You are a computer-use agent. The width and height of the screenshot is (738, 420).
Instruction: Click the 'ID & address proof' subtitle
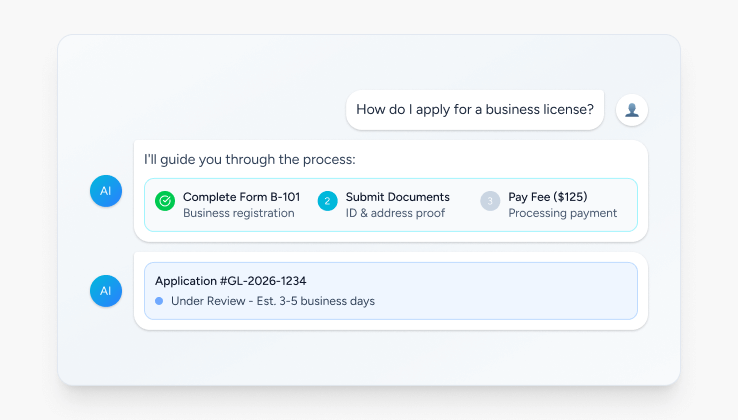pyautogui.click(x=394, y=213)
